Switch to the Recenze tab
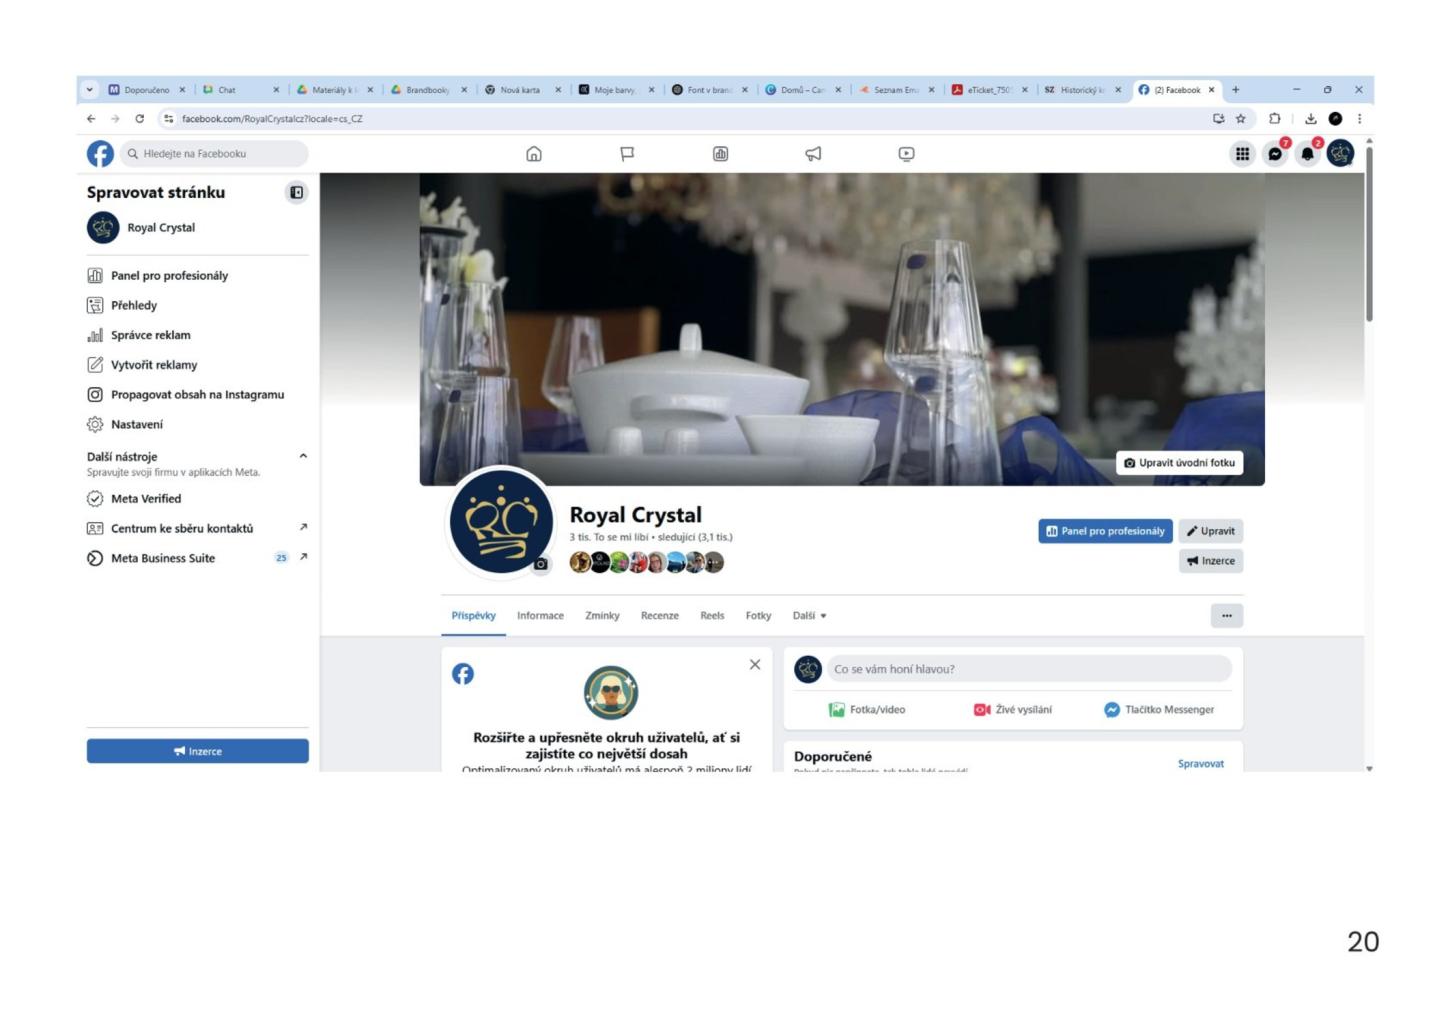Screen dimensions: 1448x1024 click(x=659, y=616)
